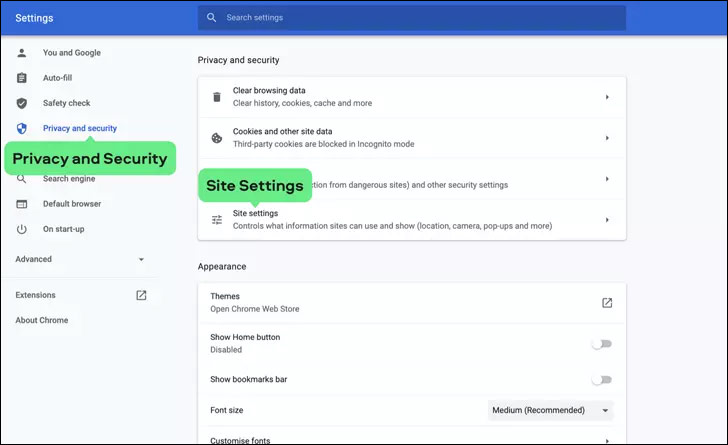Open About Chrome in the sidebar

pyautogui.click(x=42, y=320)
